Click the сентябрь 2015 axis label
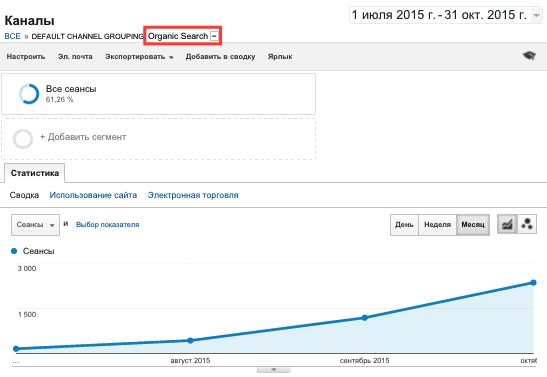 click(365, 361)
